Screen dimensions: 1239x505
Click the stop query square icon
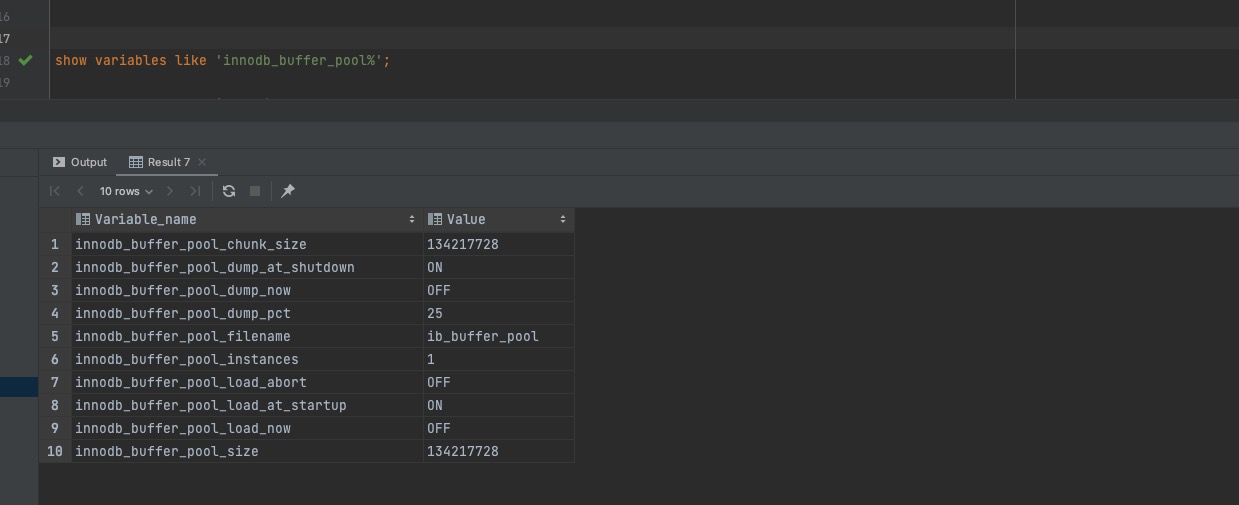pyautogui.click(x=255, y=191)
